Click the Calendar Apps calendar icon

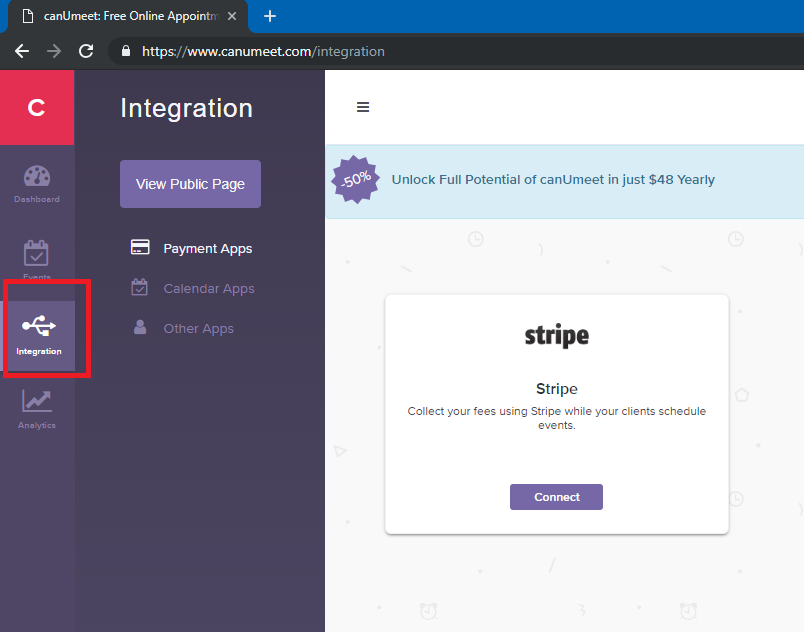[139, 288]
